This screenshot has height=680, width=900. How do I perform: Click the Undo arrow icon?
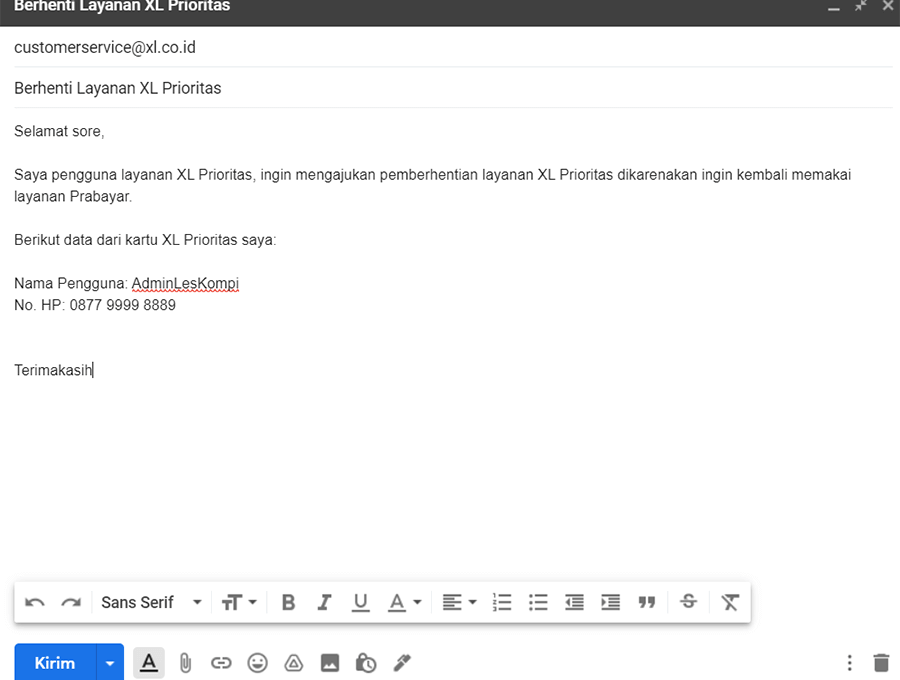(x=35, y=603)
